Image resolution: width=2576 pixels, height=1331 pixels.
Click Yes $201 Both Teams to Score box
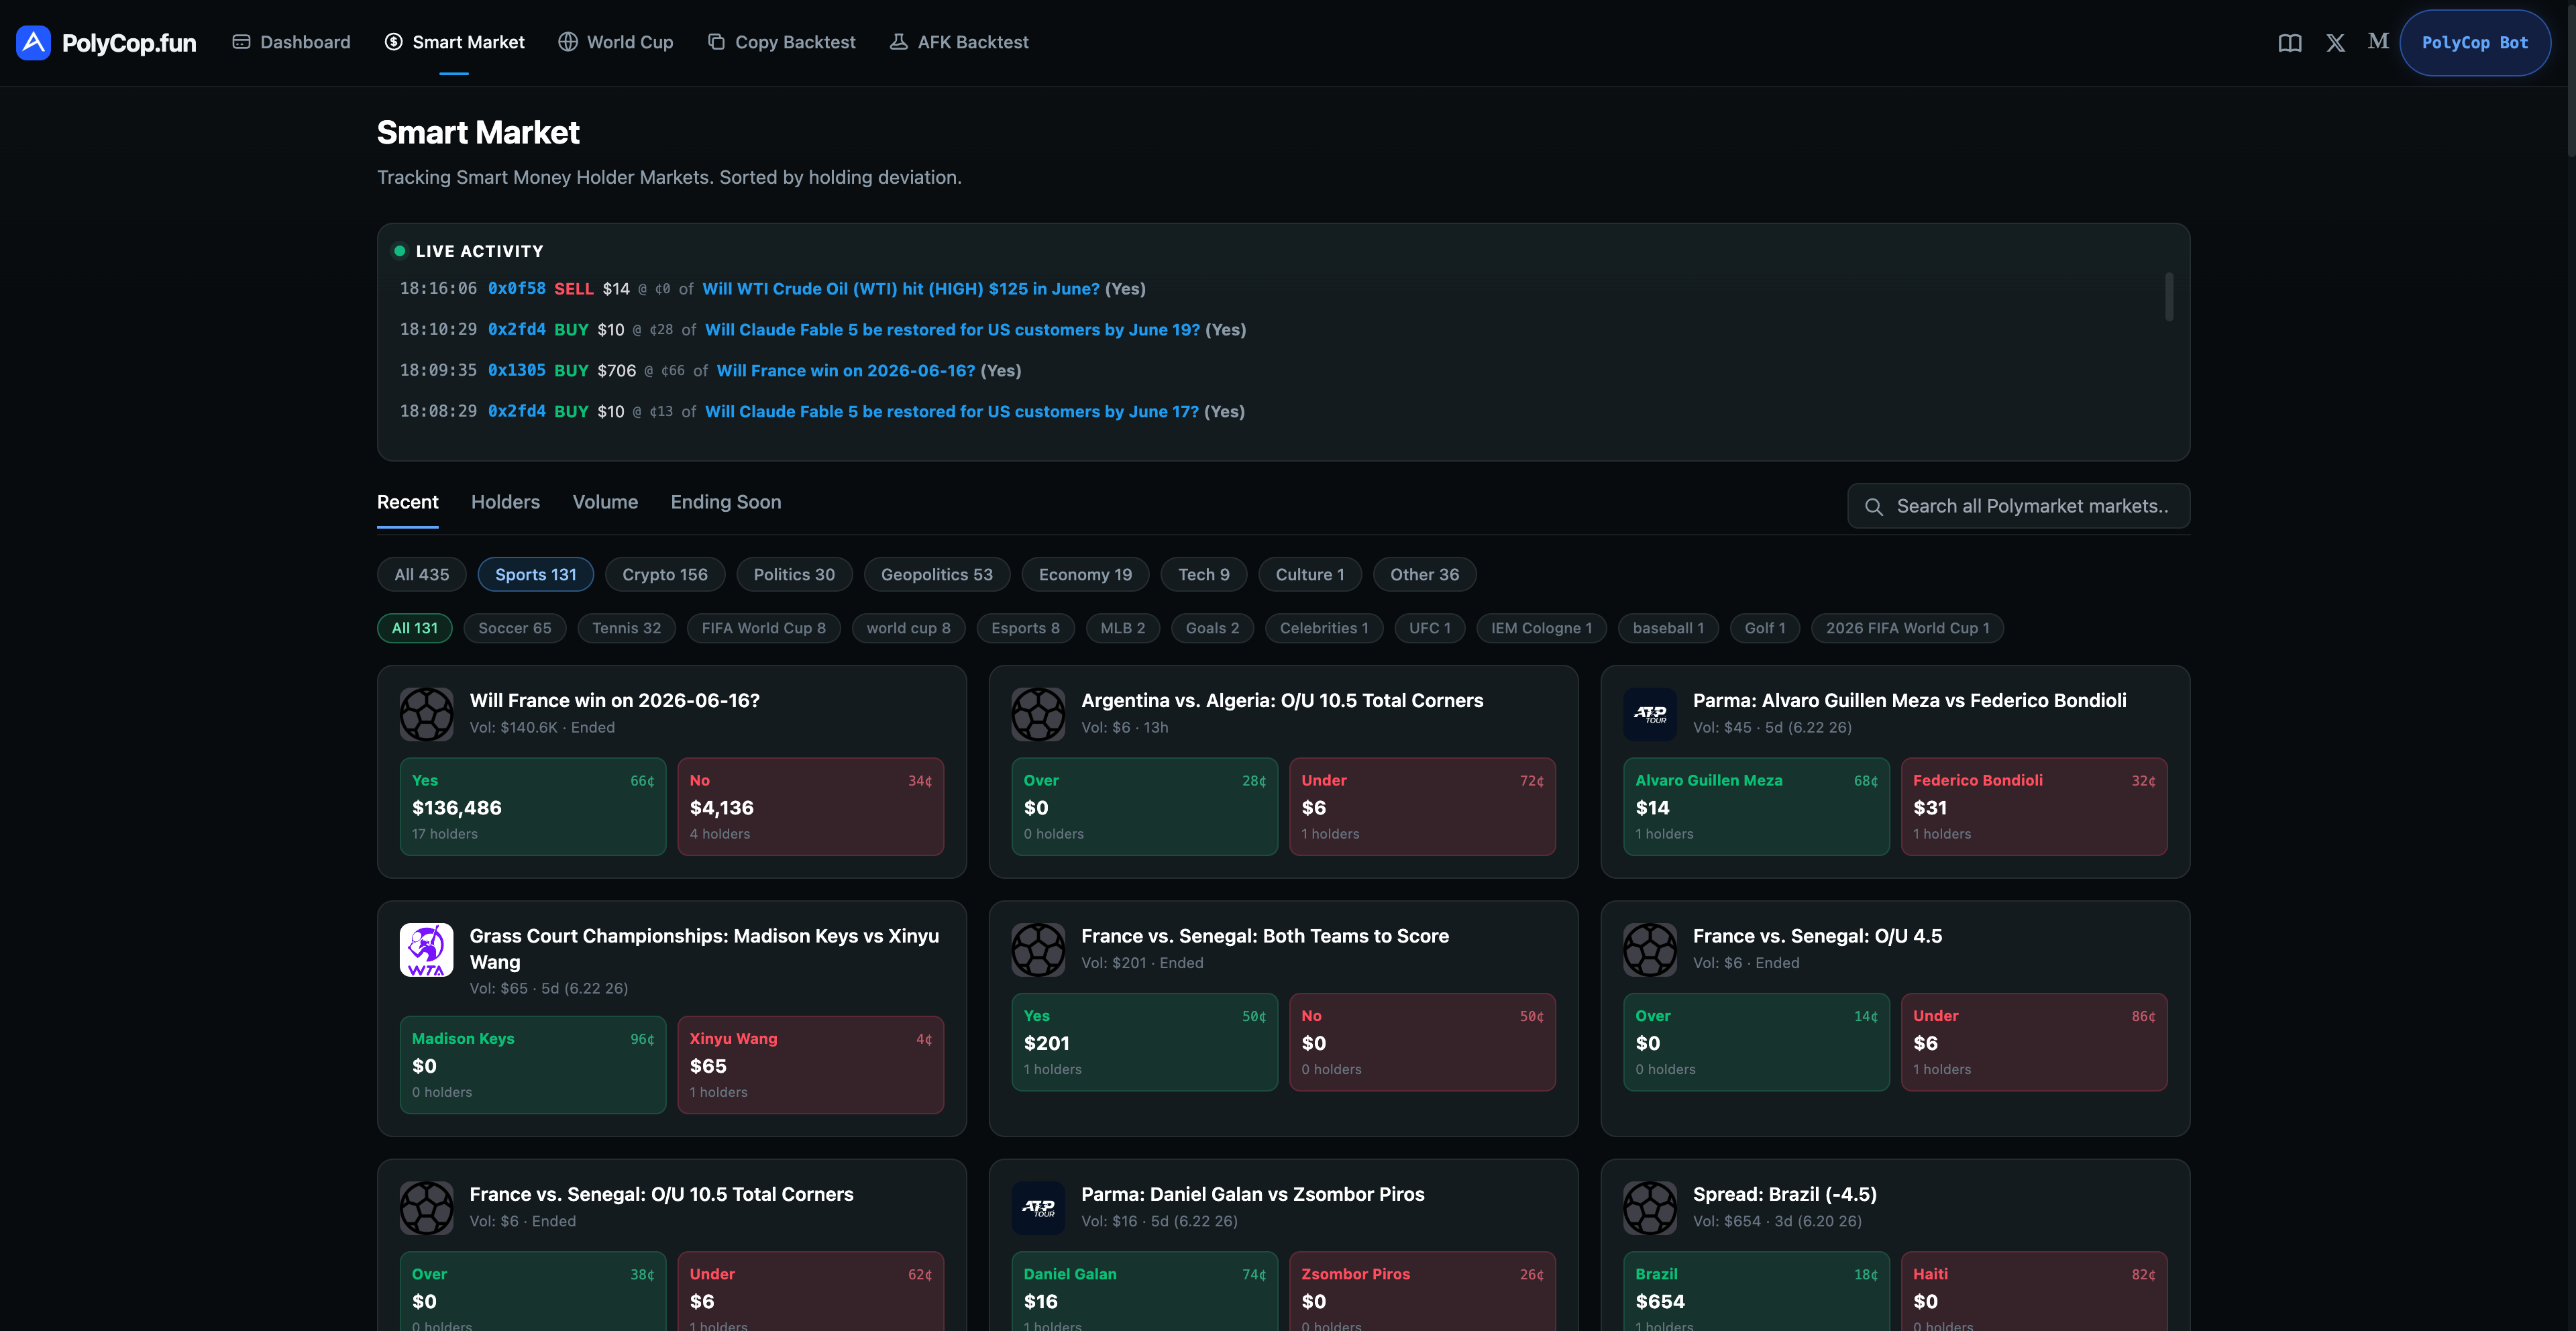point(1144,1042)
